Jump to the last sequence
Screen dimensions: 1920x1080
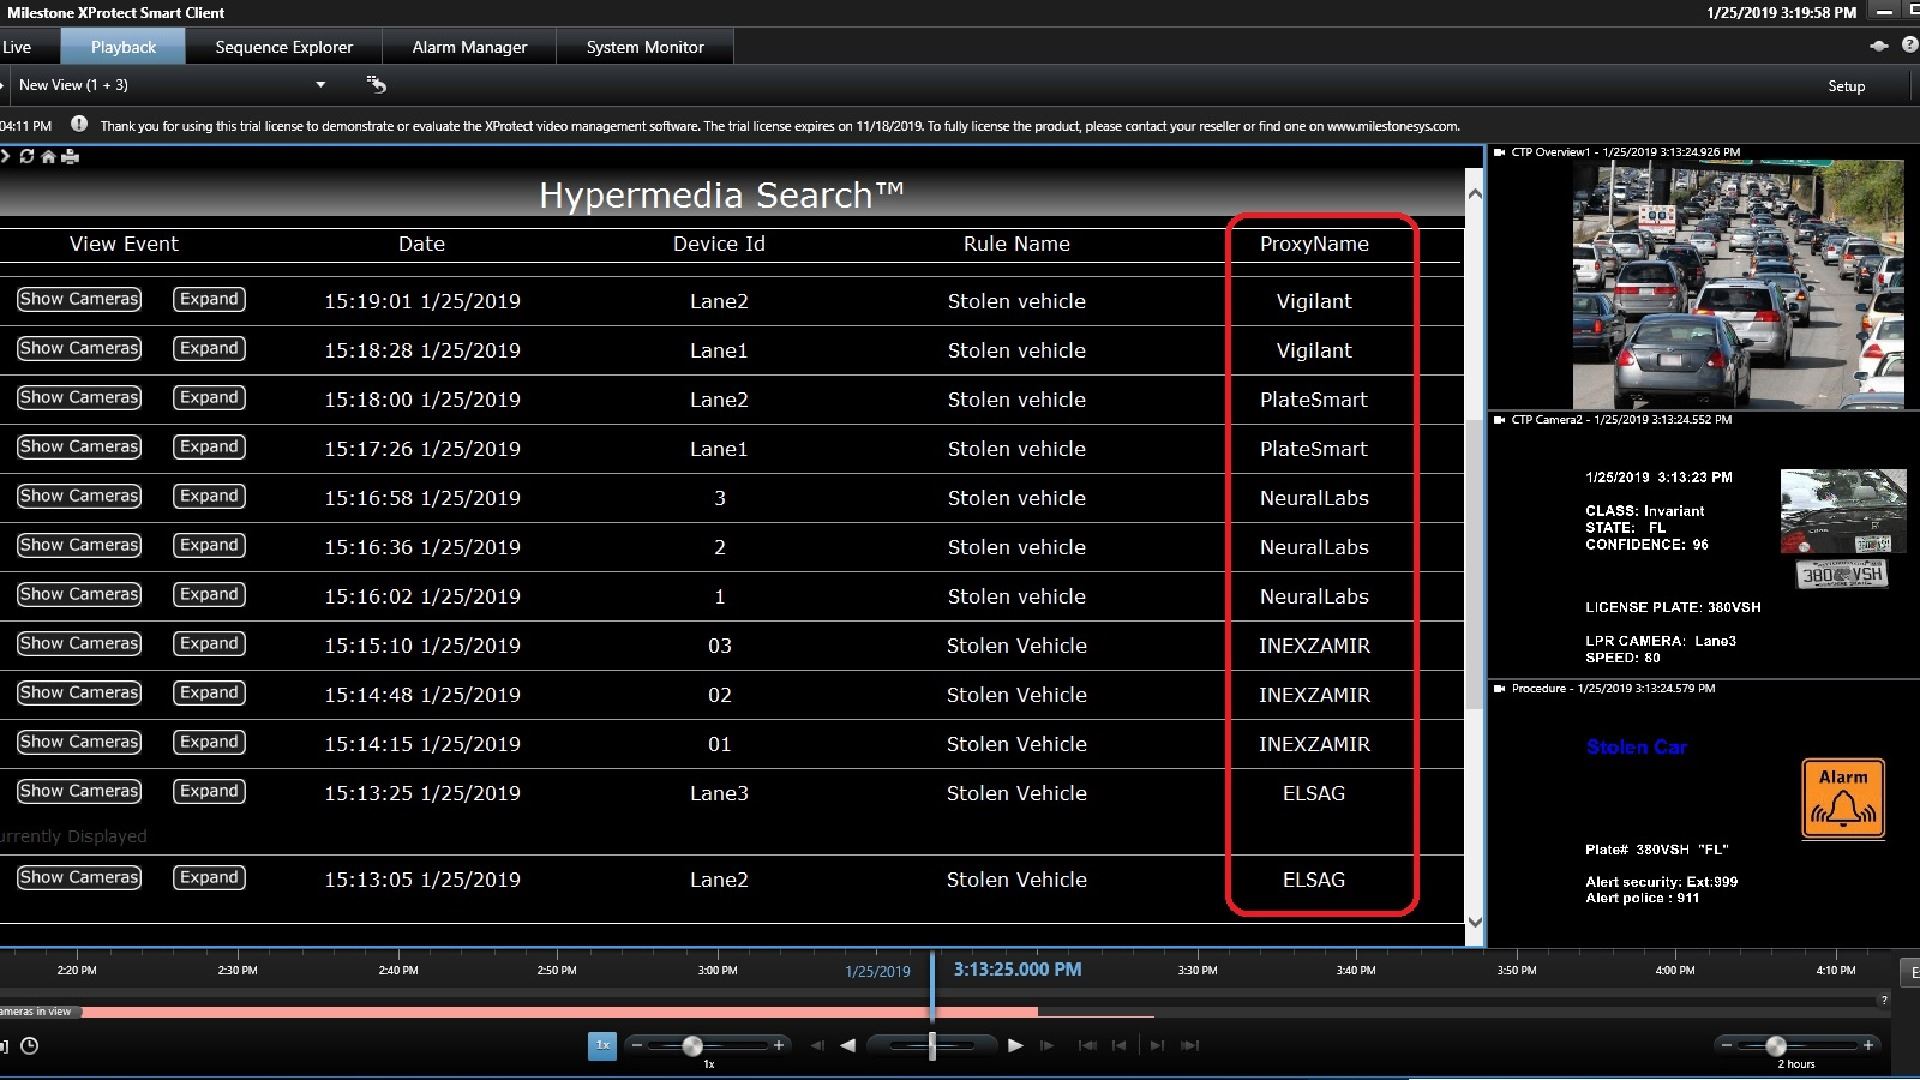pos(1189,1045)
